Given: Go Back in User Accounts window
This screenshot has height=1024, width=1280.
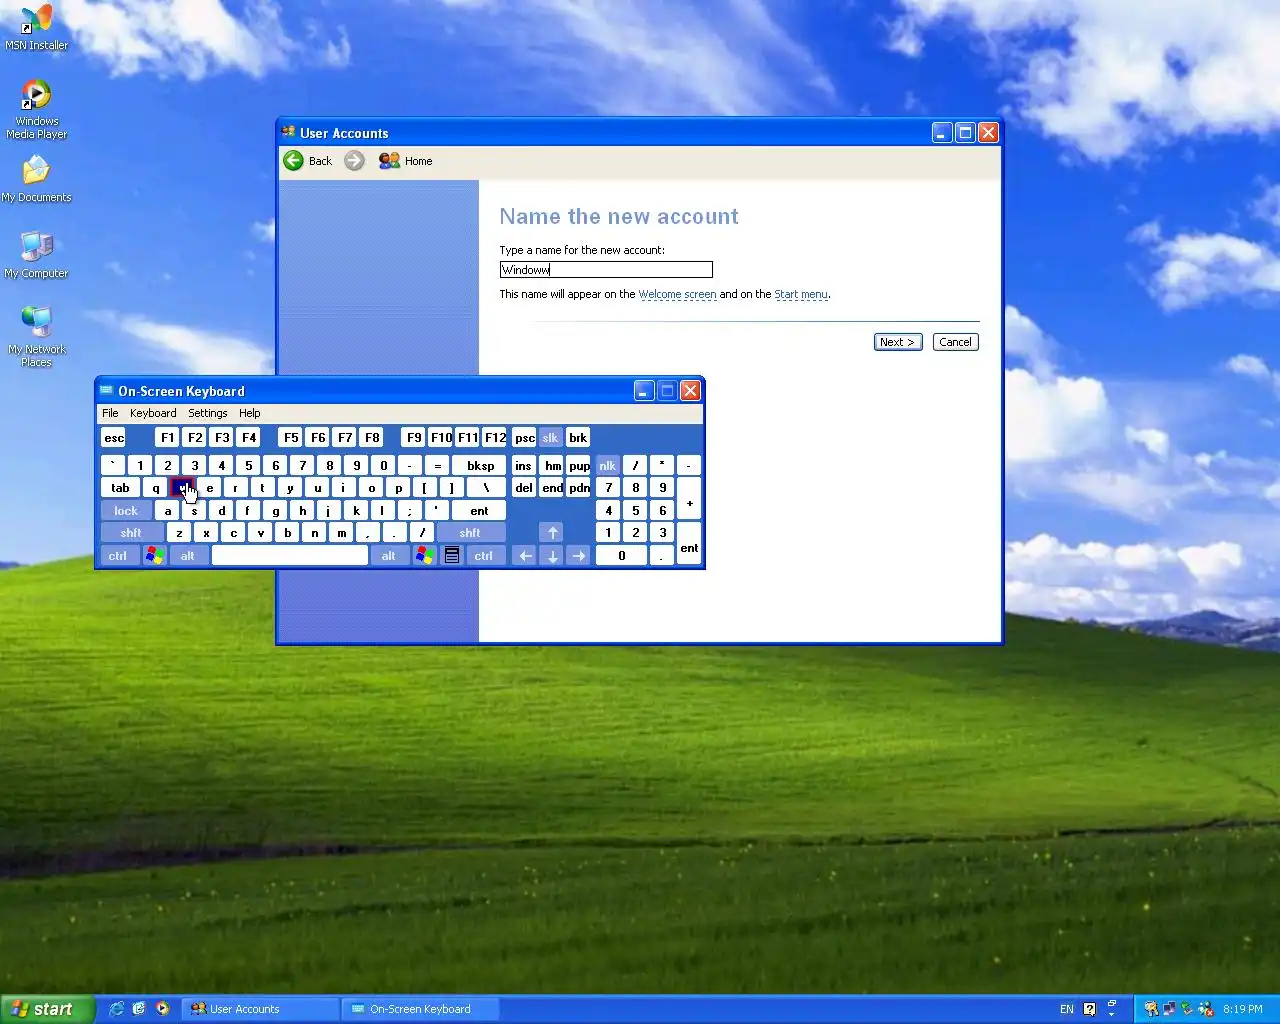Looking at the screenshot, I should pyautogui.click(x=308, y=161).
